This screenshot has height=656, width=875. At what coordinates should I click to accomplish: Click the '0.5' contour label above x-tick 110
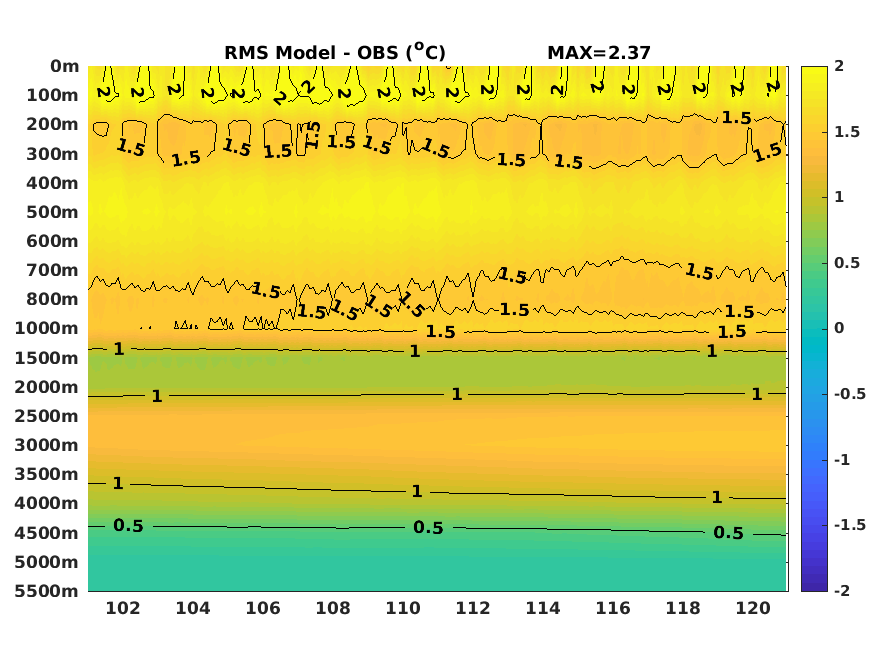click(x=428, y=528)
